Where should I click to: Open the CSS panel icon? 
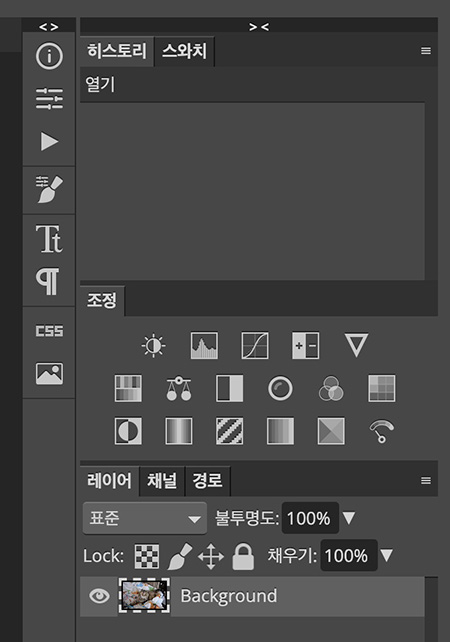(x=49, y=331)
